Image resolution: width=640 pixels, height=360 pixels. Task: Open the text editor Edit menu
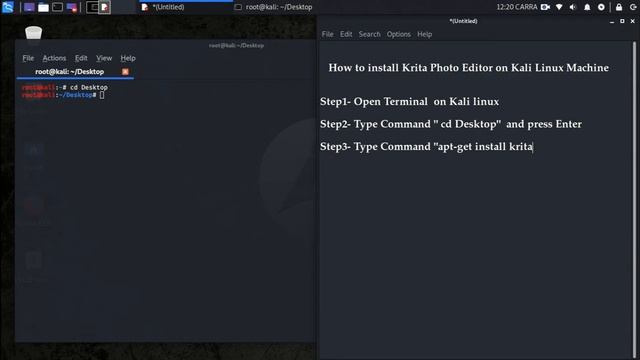pos(346,34)
